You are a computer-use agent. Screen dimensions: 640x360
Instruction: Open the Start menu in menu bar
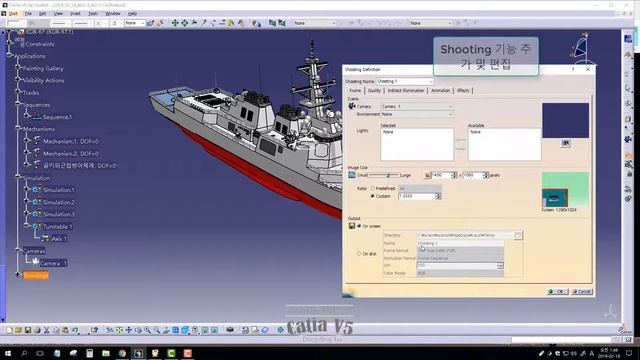point(13,13)
